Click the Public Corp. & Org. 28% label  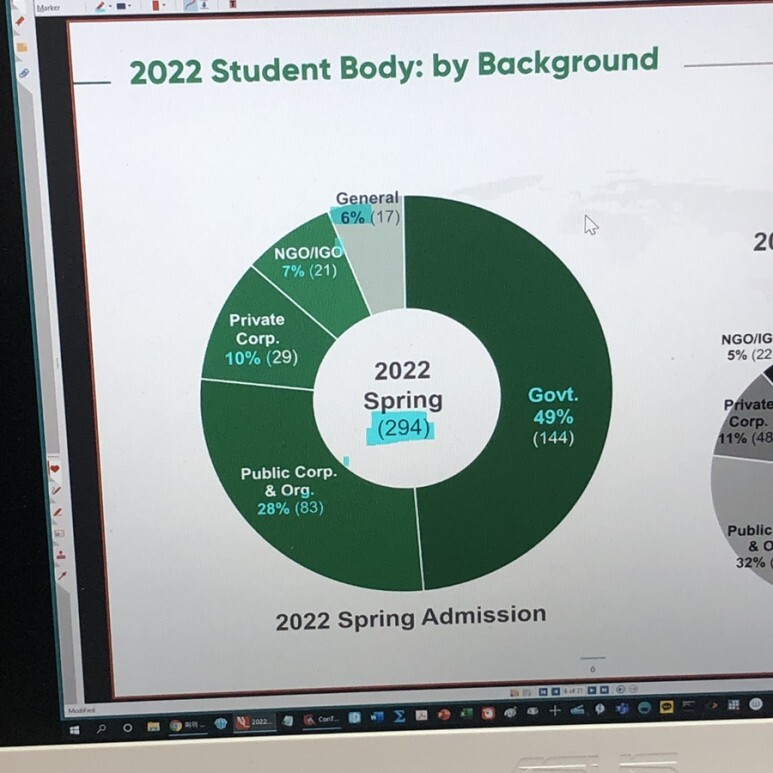pos(289,491)
